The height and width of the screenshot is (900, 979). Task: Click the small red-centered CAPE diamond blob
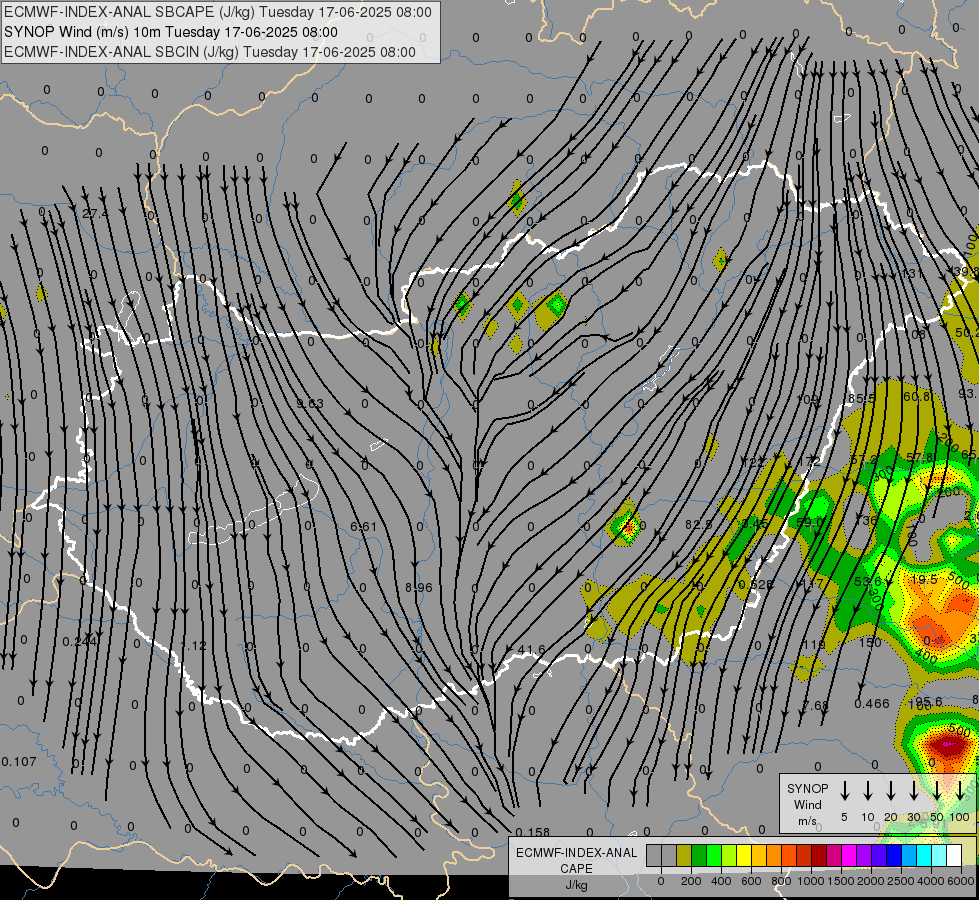tap(628, 526)
